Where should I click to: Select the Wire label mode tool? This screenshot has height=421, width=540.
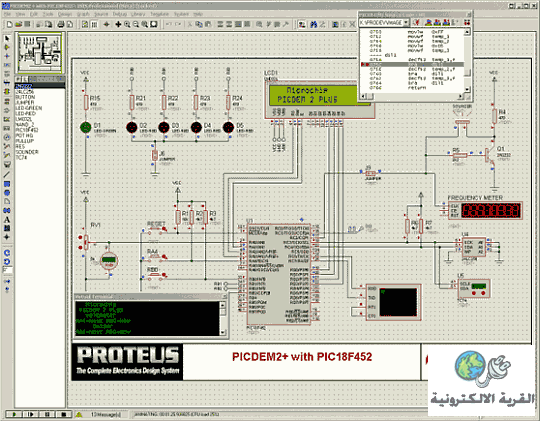tap(7, 65)
